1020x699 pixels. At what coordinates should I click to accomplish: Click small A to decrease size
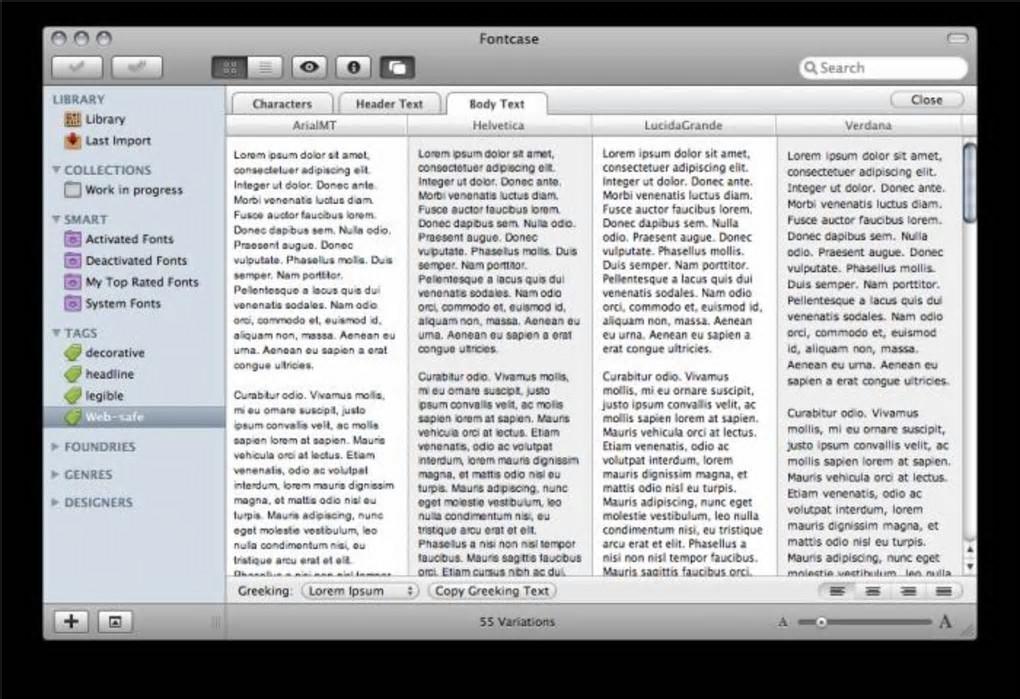(x=783, y=622)
